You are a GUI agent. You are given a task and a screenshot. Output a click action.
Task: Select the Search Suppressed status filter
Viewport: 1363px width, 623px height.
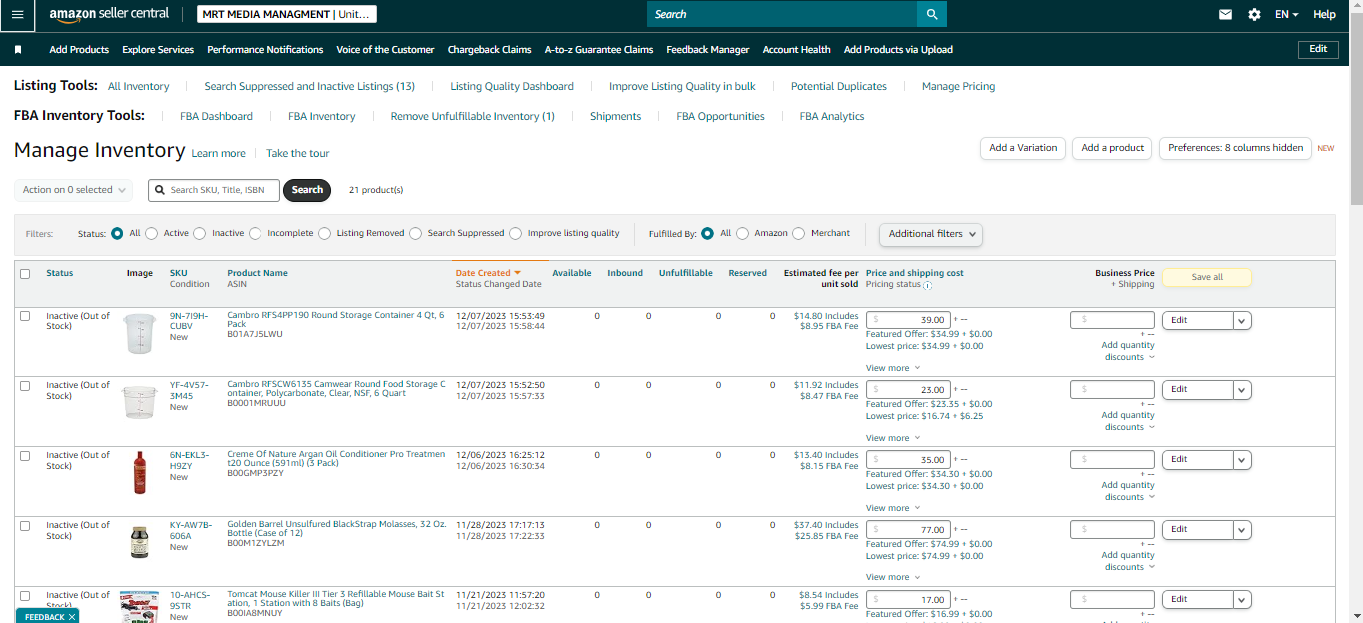[x=416, y=233]
